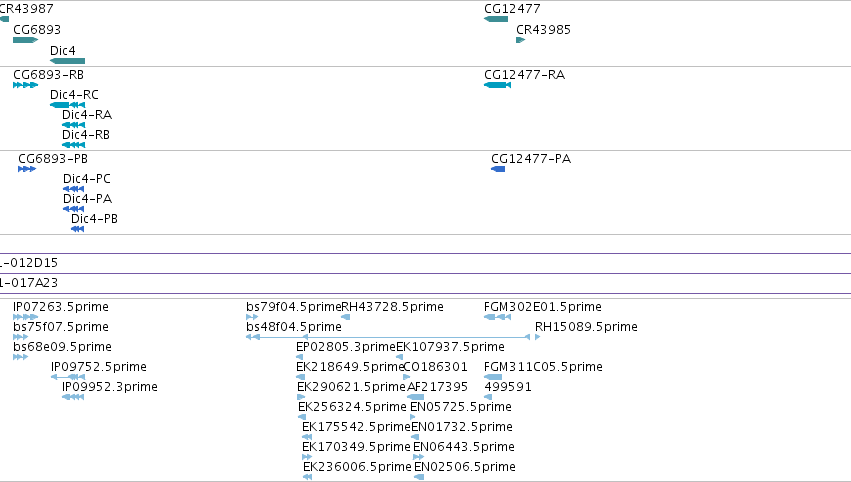The width and height of the screenshot is (851, 482).
Task: Click the Dic4 gene arrow glyph
Action: (67, 61)
